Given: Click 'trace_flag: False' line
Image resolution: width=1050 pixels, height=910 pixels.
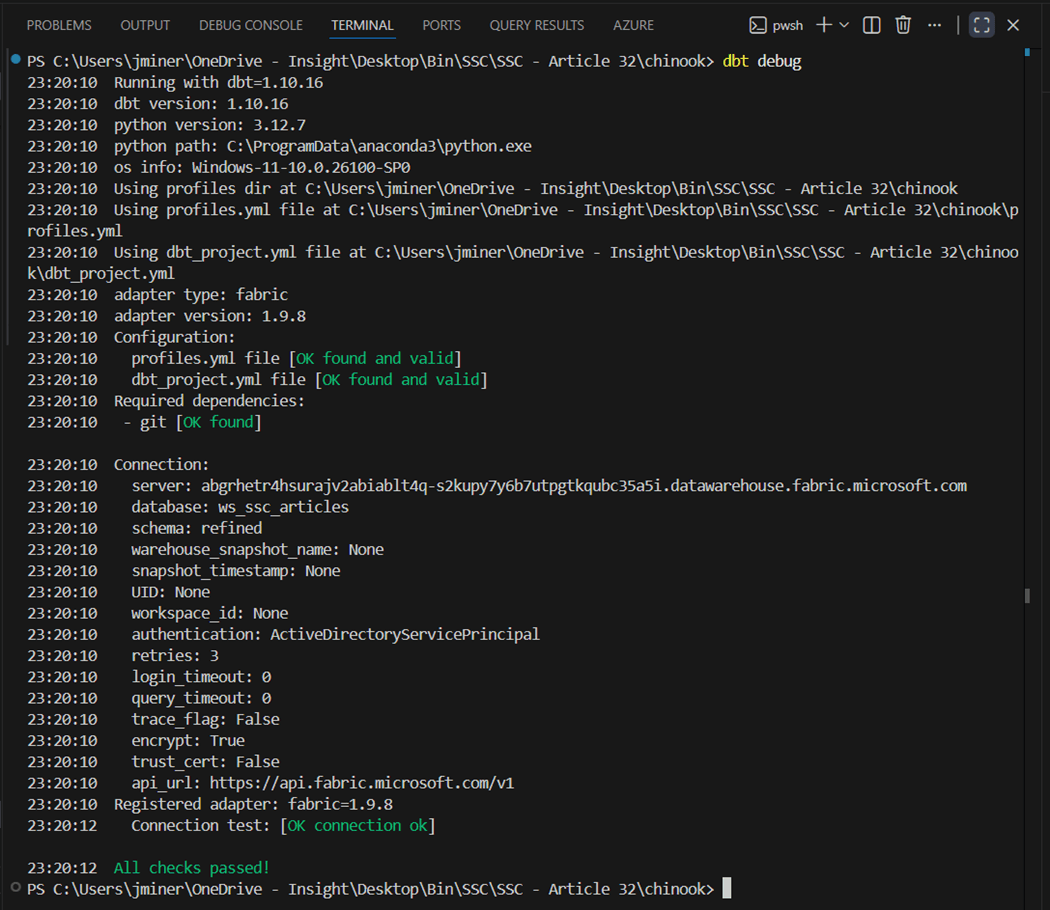Looking at the screenshot, I should [206, 719].
